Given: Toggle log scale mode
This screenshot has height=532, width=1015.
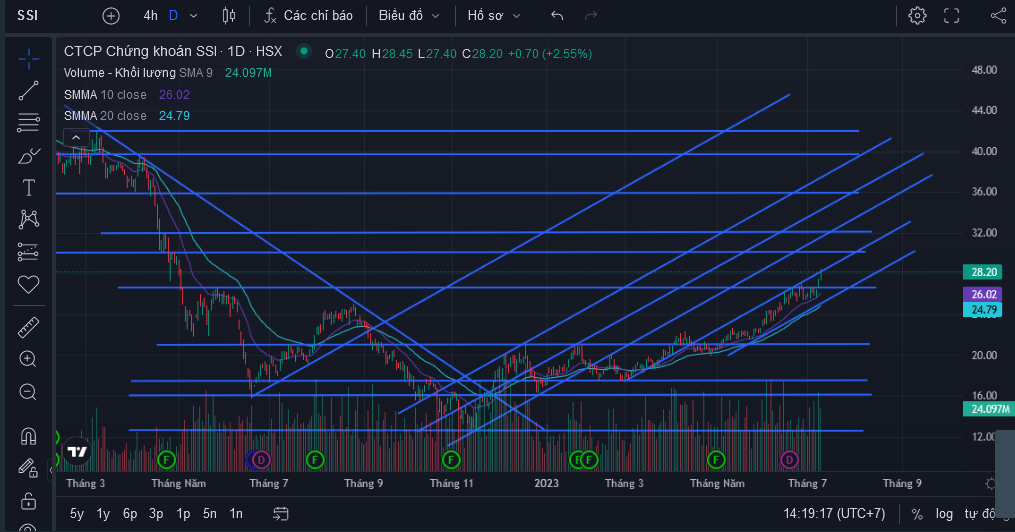Looking at the screenshot, I should (944, 514).
